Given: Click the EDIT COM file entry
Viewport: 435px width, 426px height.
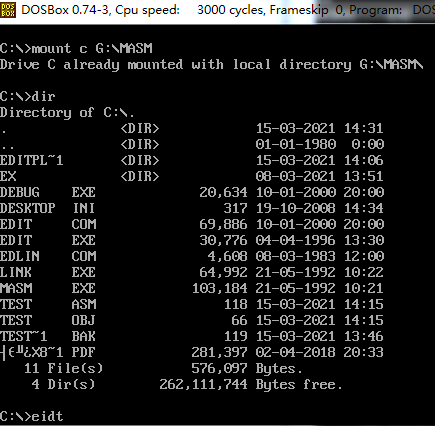Looking at the screenshot, I should pyautogui.click(x=192, y=224).
